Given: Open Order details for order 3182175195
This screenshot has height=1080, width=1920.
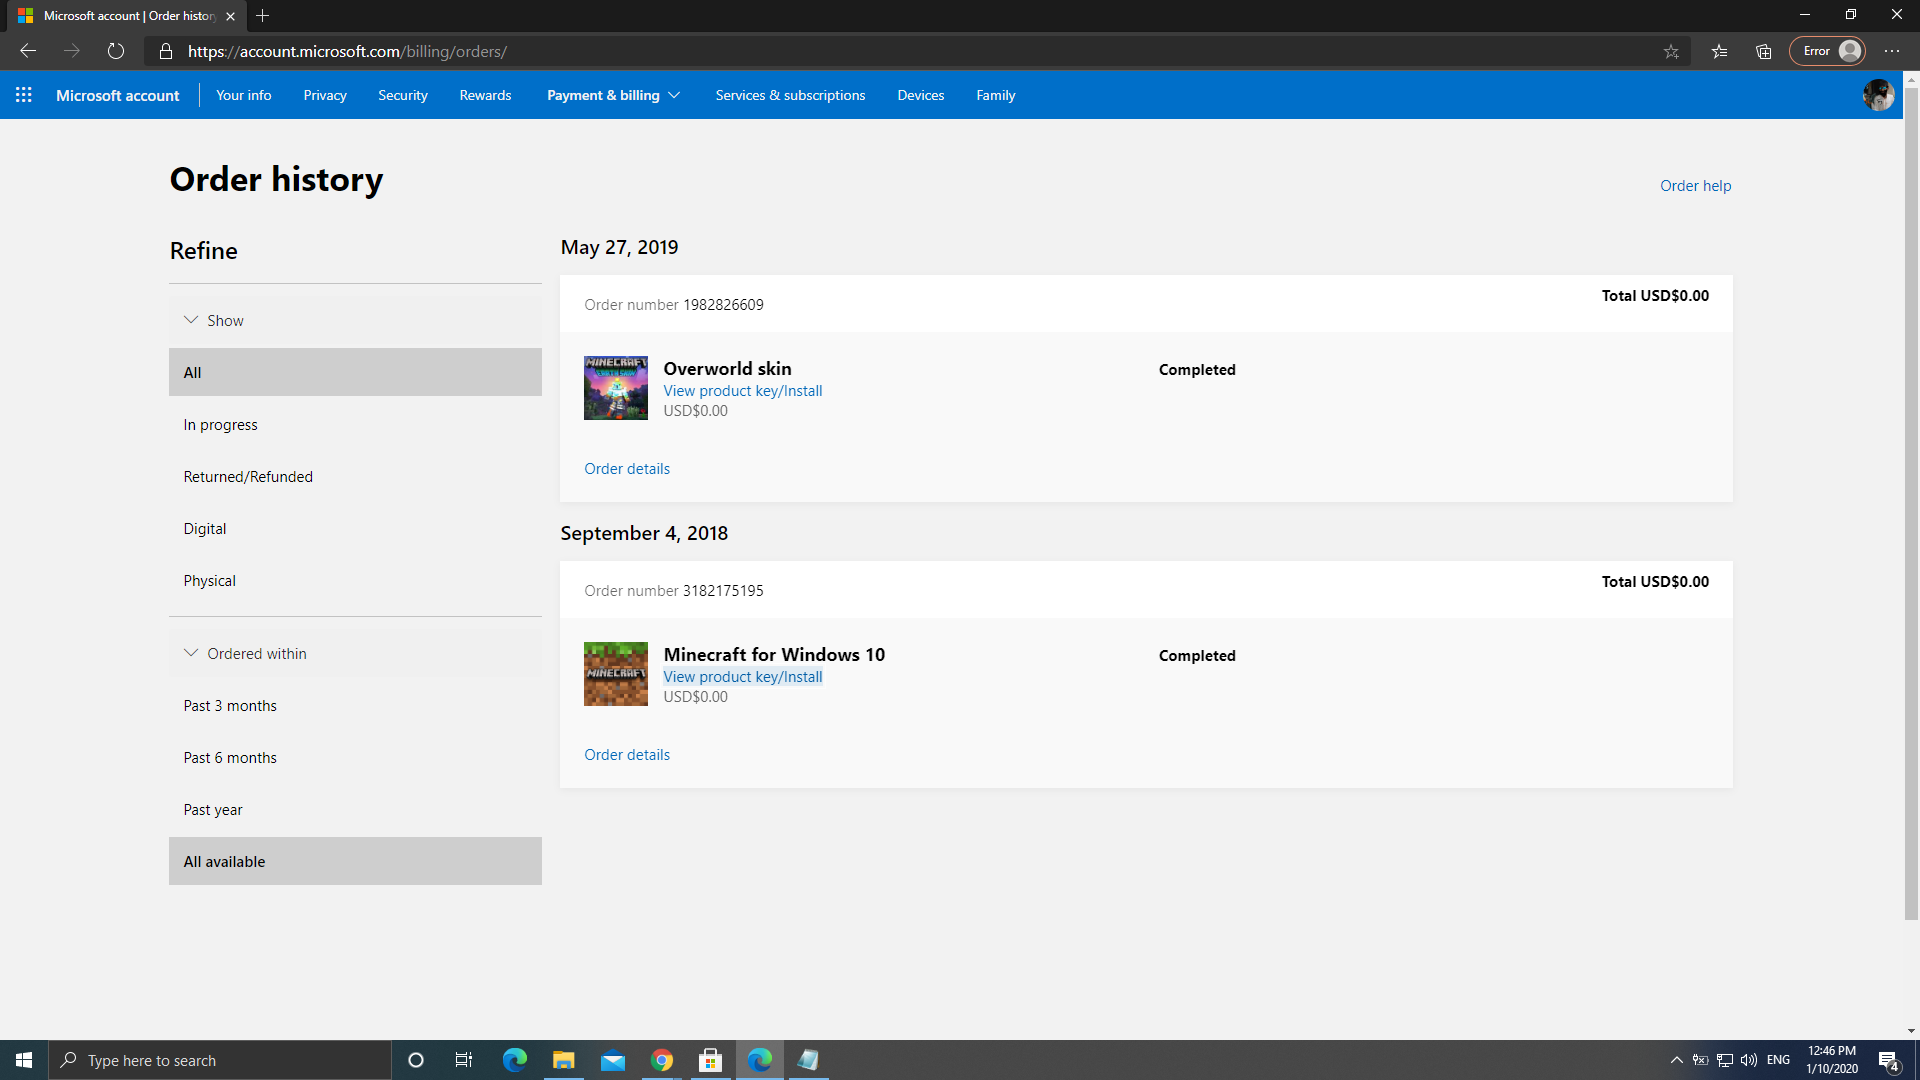Looking at the screenshot, I should (x=627, y=755).
